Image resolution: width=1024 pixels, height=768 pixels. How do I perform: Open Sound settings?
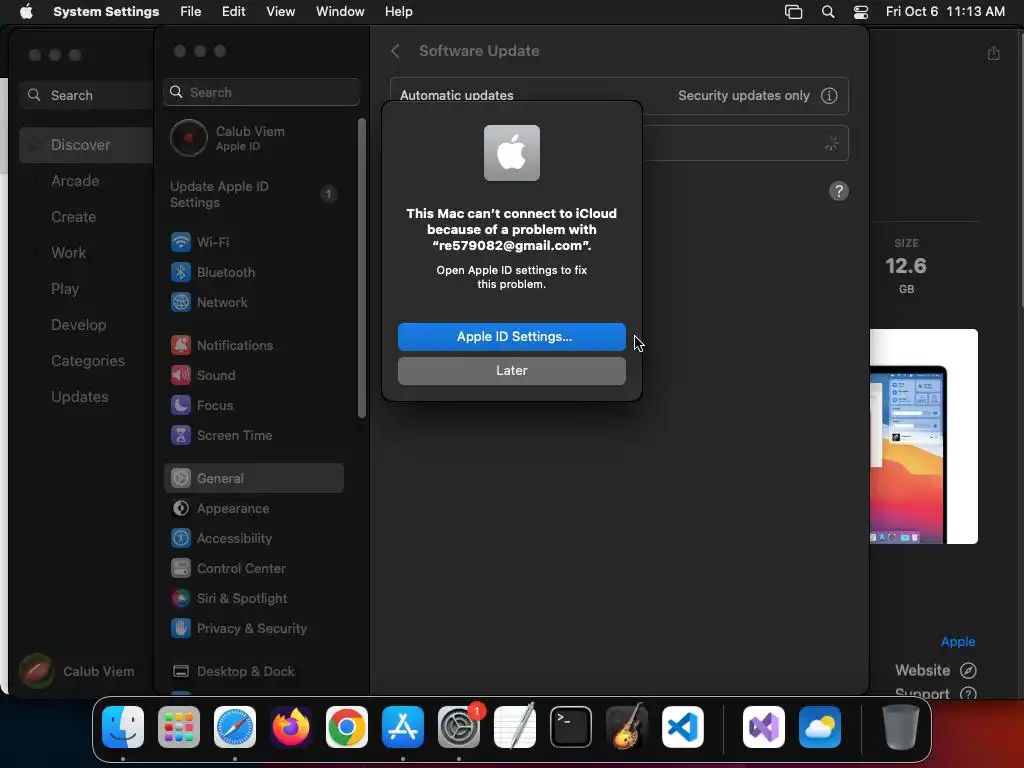(x=253, y=376)
